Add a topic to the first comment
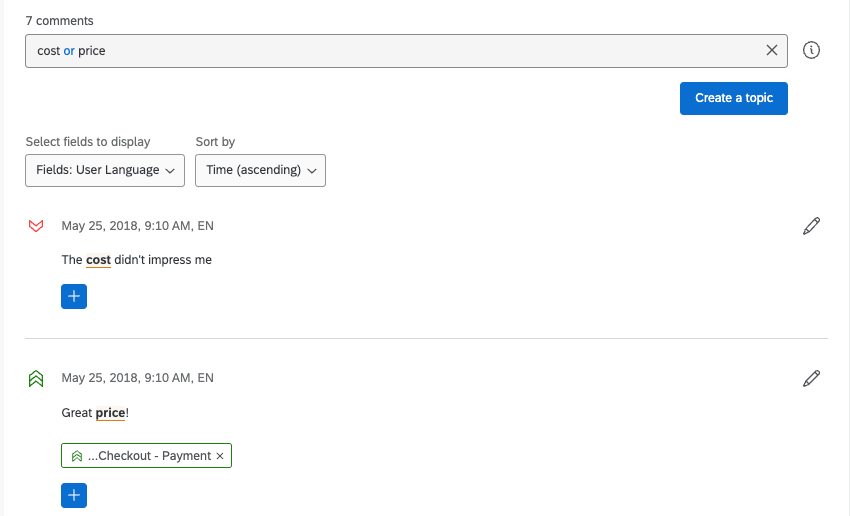Image resolution: width=850 pixels, height=516 pixels. click(74, 296)
